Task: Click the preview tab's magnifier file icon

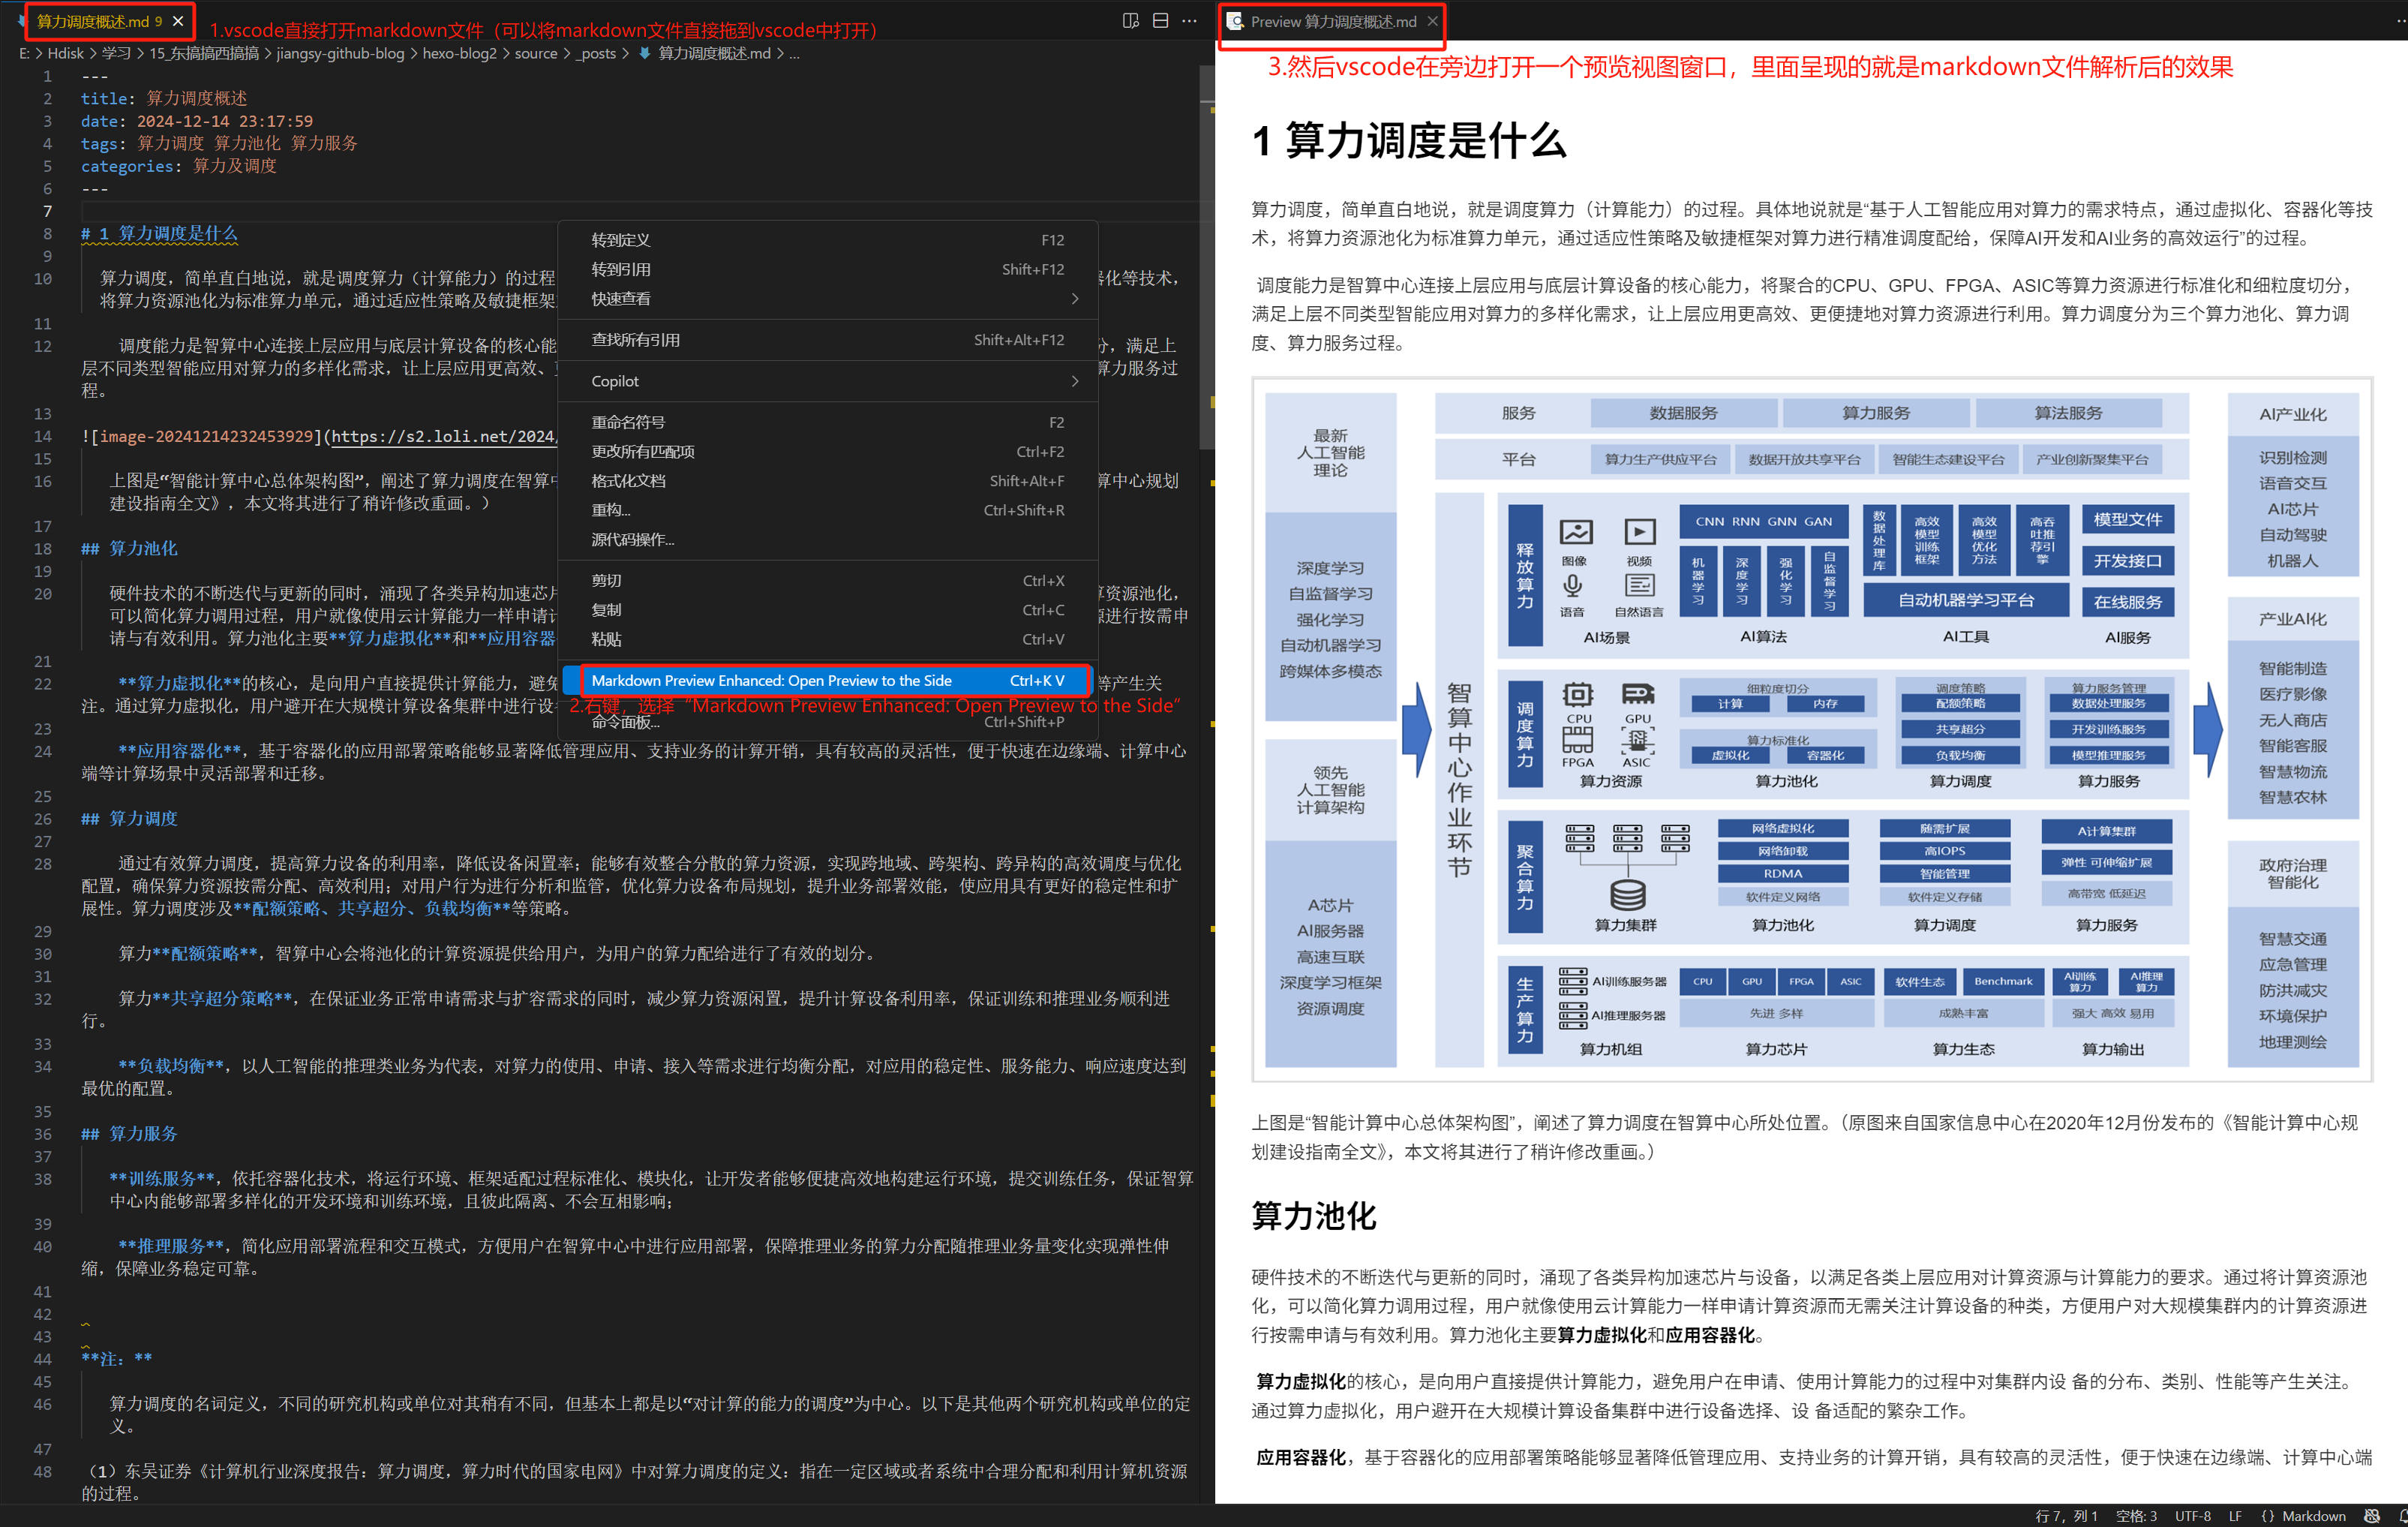Action: coord(1236,21)
